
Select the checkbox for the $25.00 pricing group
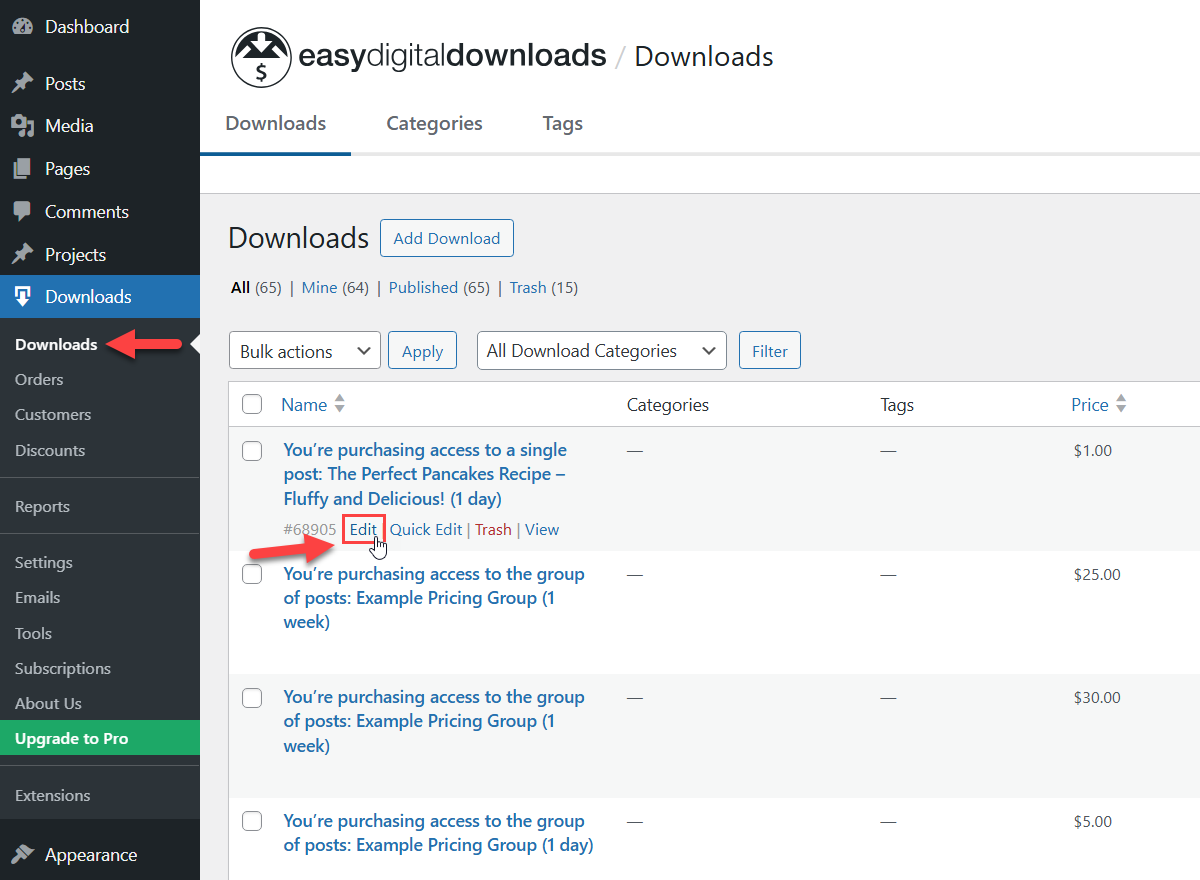pos(252,574)
